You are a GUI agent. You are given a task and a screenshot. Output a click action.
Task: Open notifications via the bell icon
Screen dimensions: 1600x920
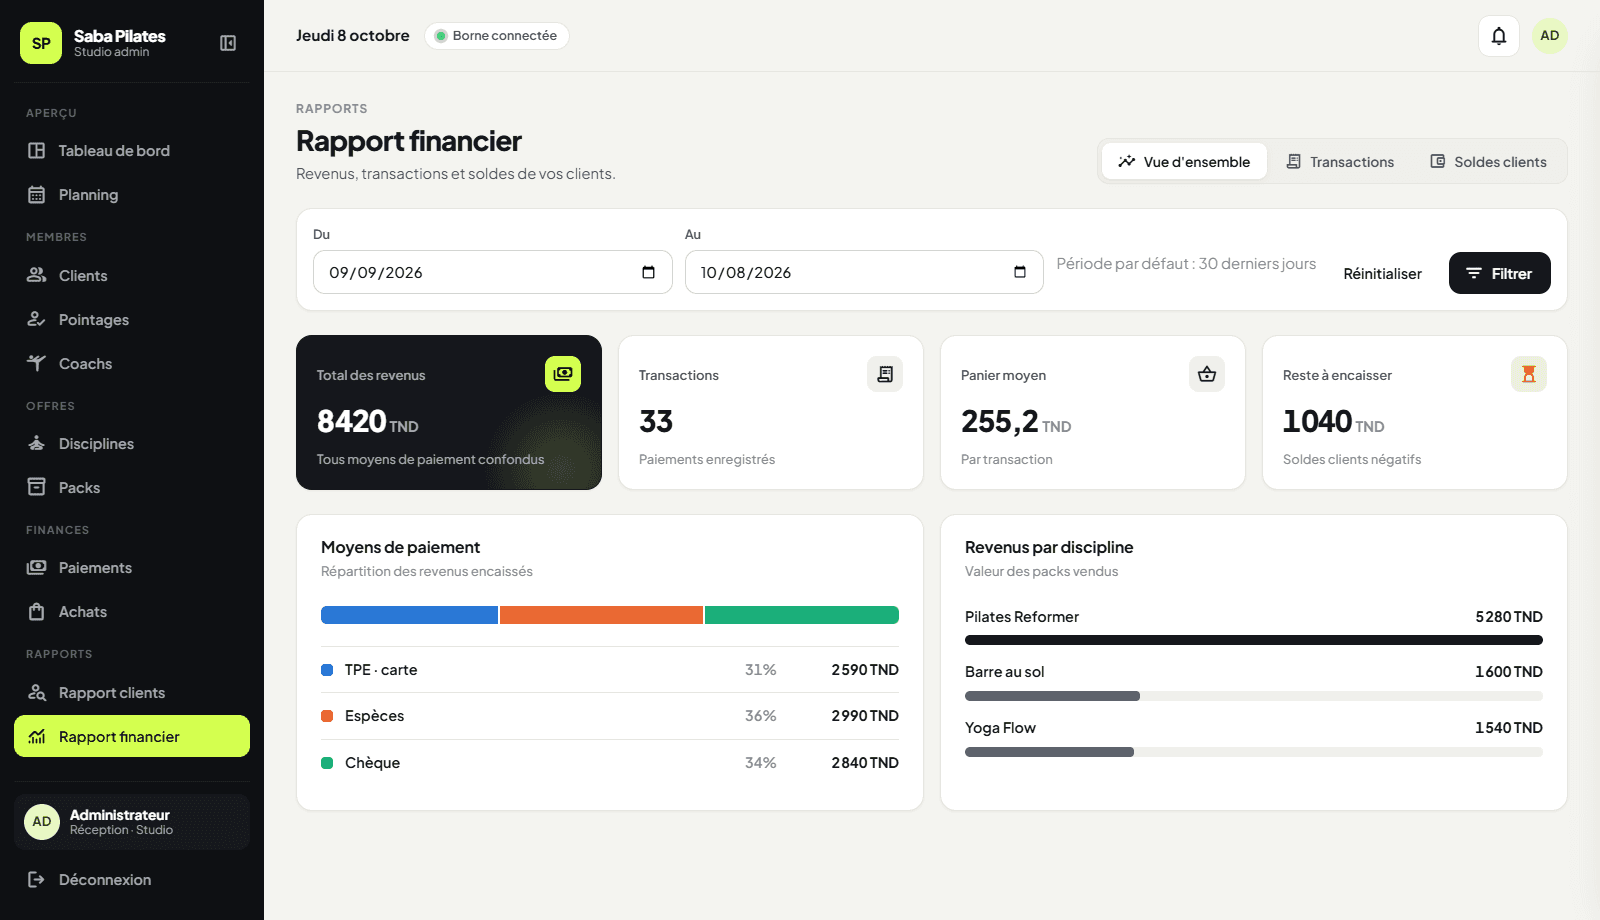(x=1499, y=36)
